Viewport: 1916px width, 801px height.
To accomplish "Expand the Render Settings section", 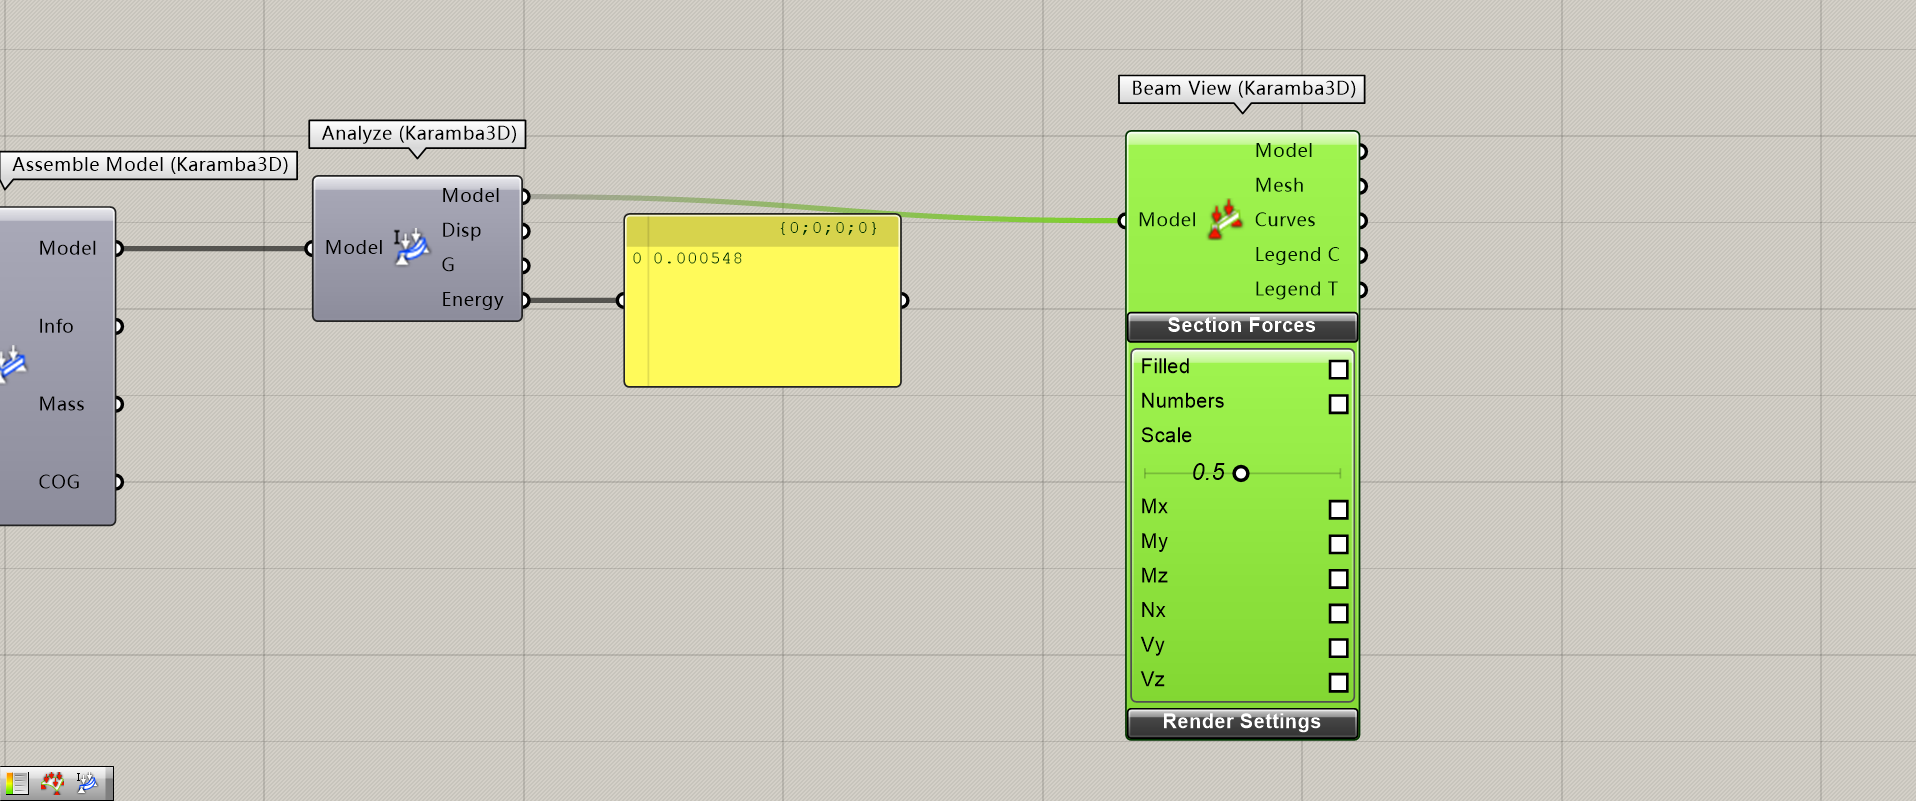I will pos(1241,722).
